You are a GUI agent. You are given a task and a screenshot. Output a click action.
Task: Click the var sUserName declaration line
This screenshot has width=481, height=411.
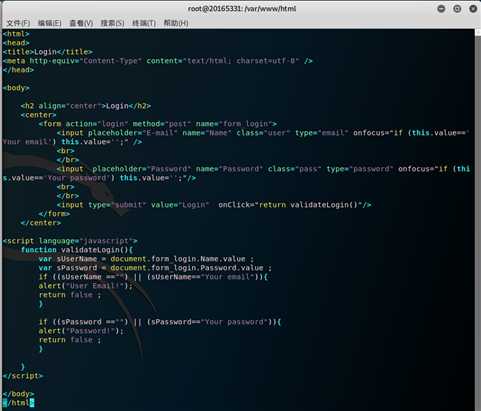146,259
